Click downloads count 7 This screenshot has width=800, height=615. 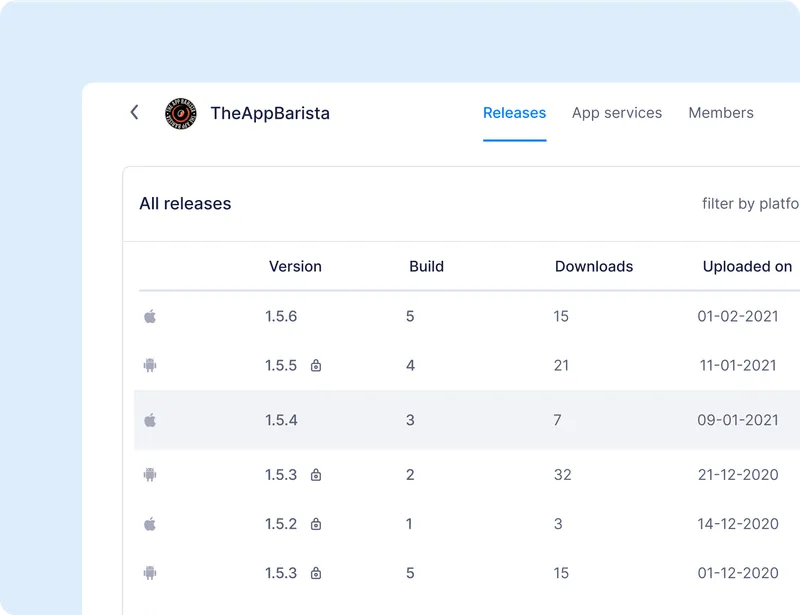tap(557, 420)
